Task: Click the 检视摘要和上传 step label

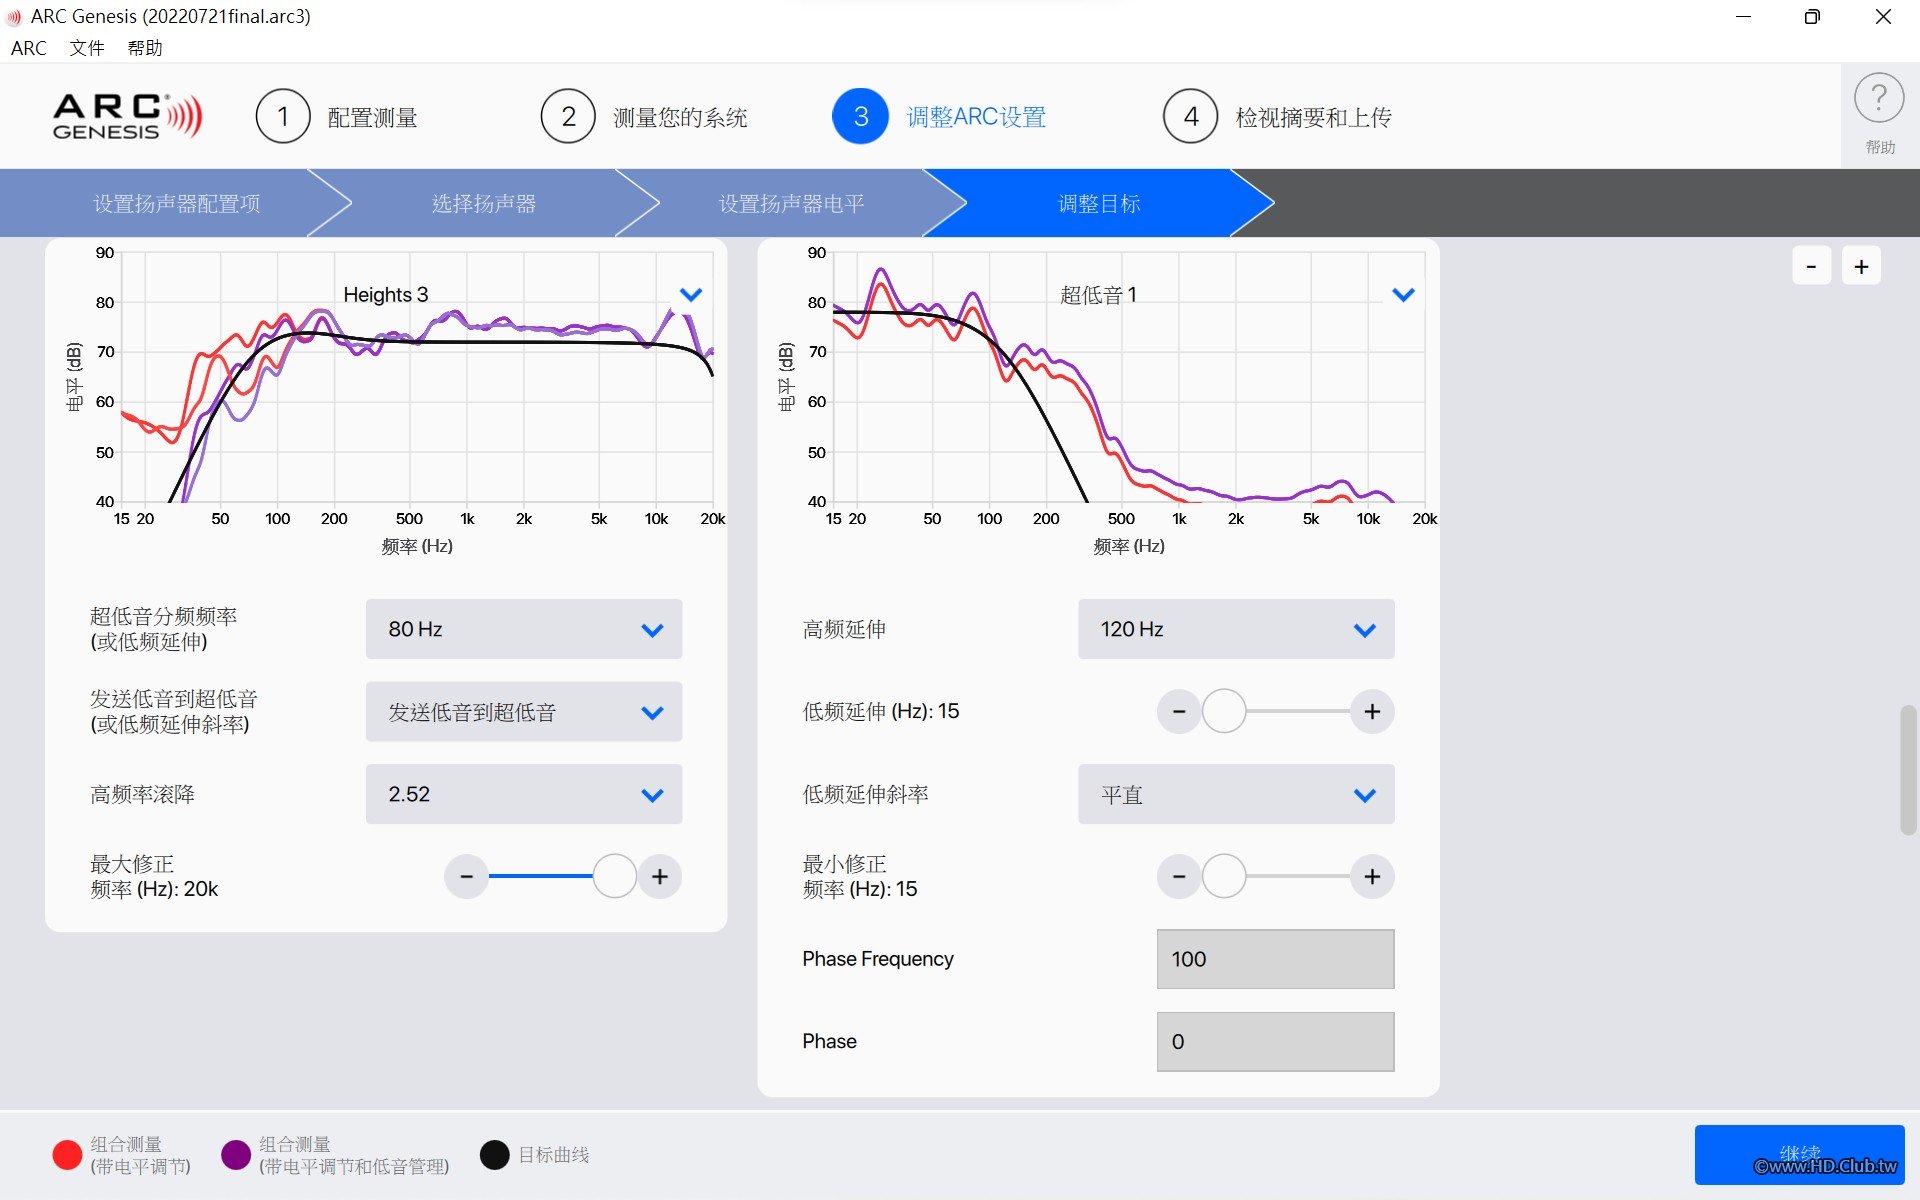Action: click(x=1313, y=118)
